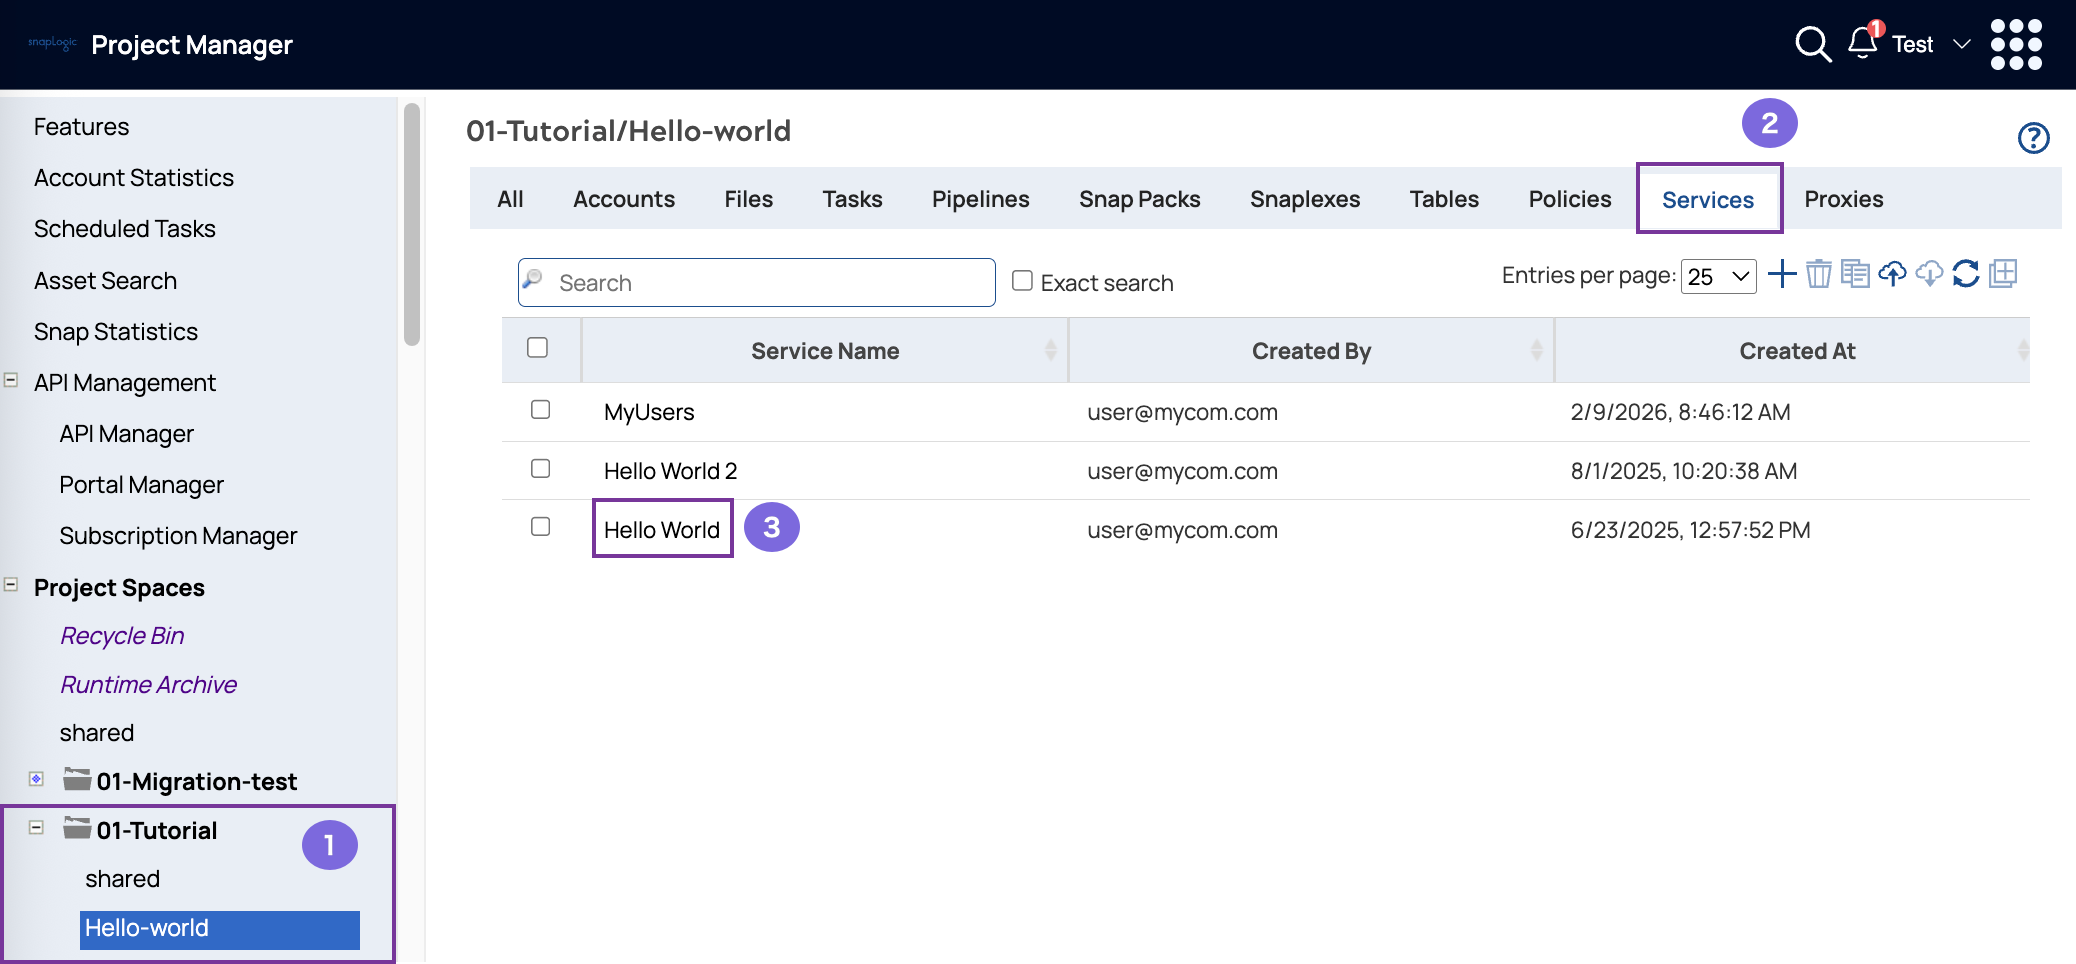Open the Runtime Archive
This screenshot has height=964, width=2076.
tap(148, 685)
